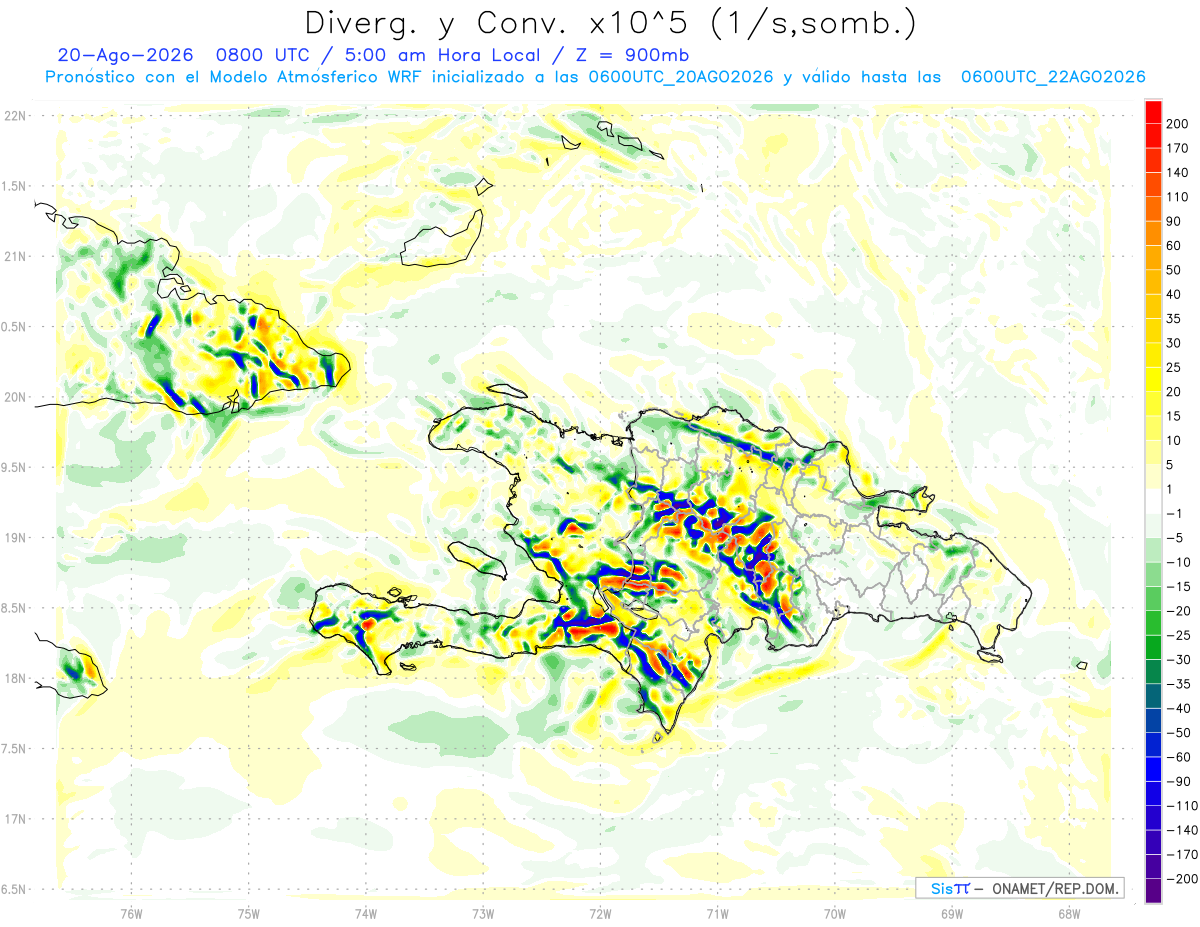Click the '19N' latitude label
This screenshot has width=1200, height=927.
click(14, 537)
